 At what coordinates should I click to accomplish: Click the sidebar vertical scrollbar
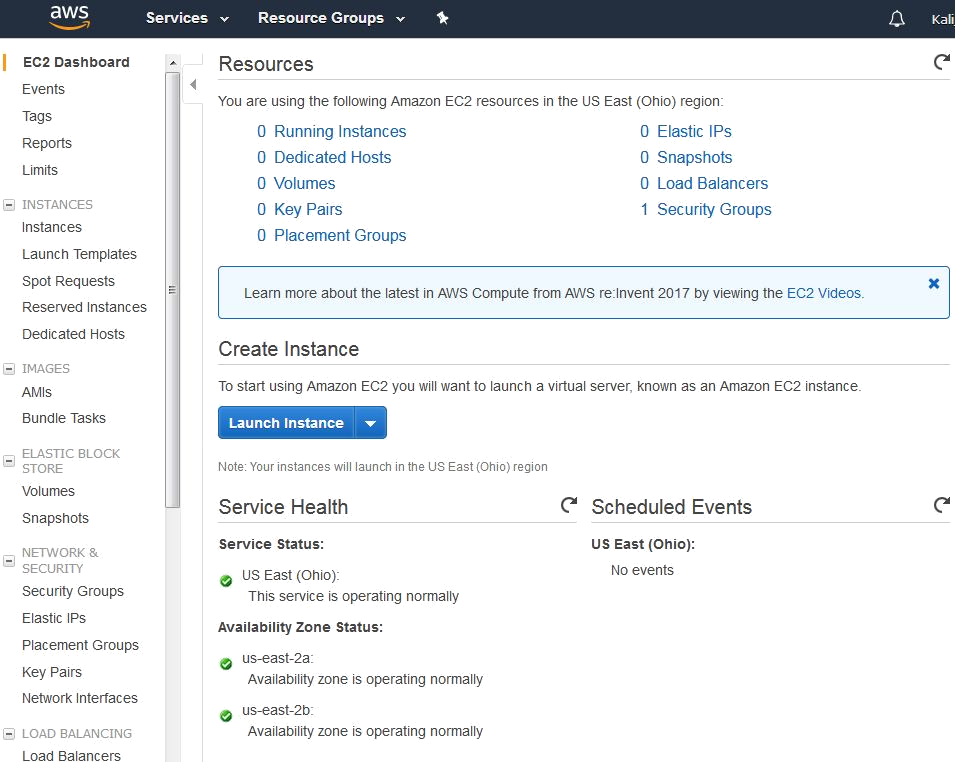(x=172, y=290)
